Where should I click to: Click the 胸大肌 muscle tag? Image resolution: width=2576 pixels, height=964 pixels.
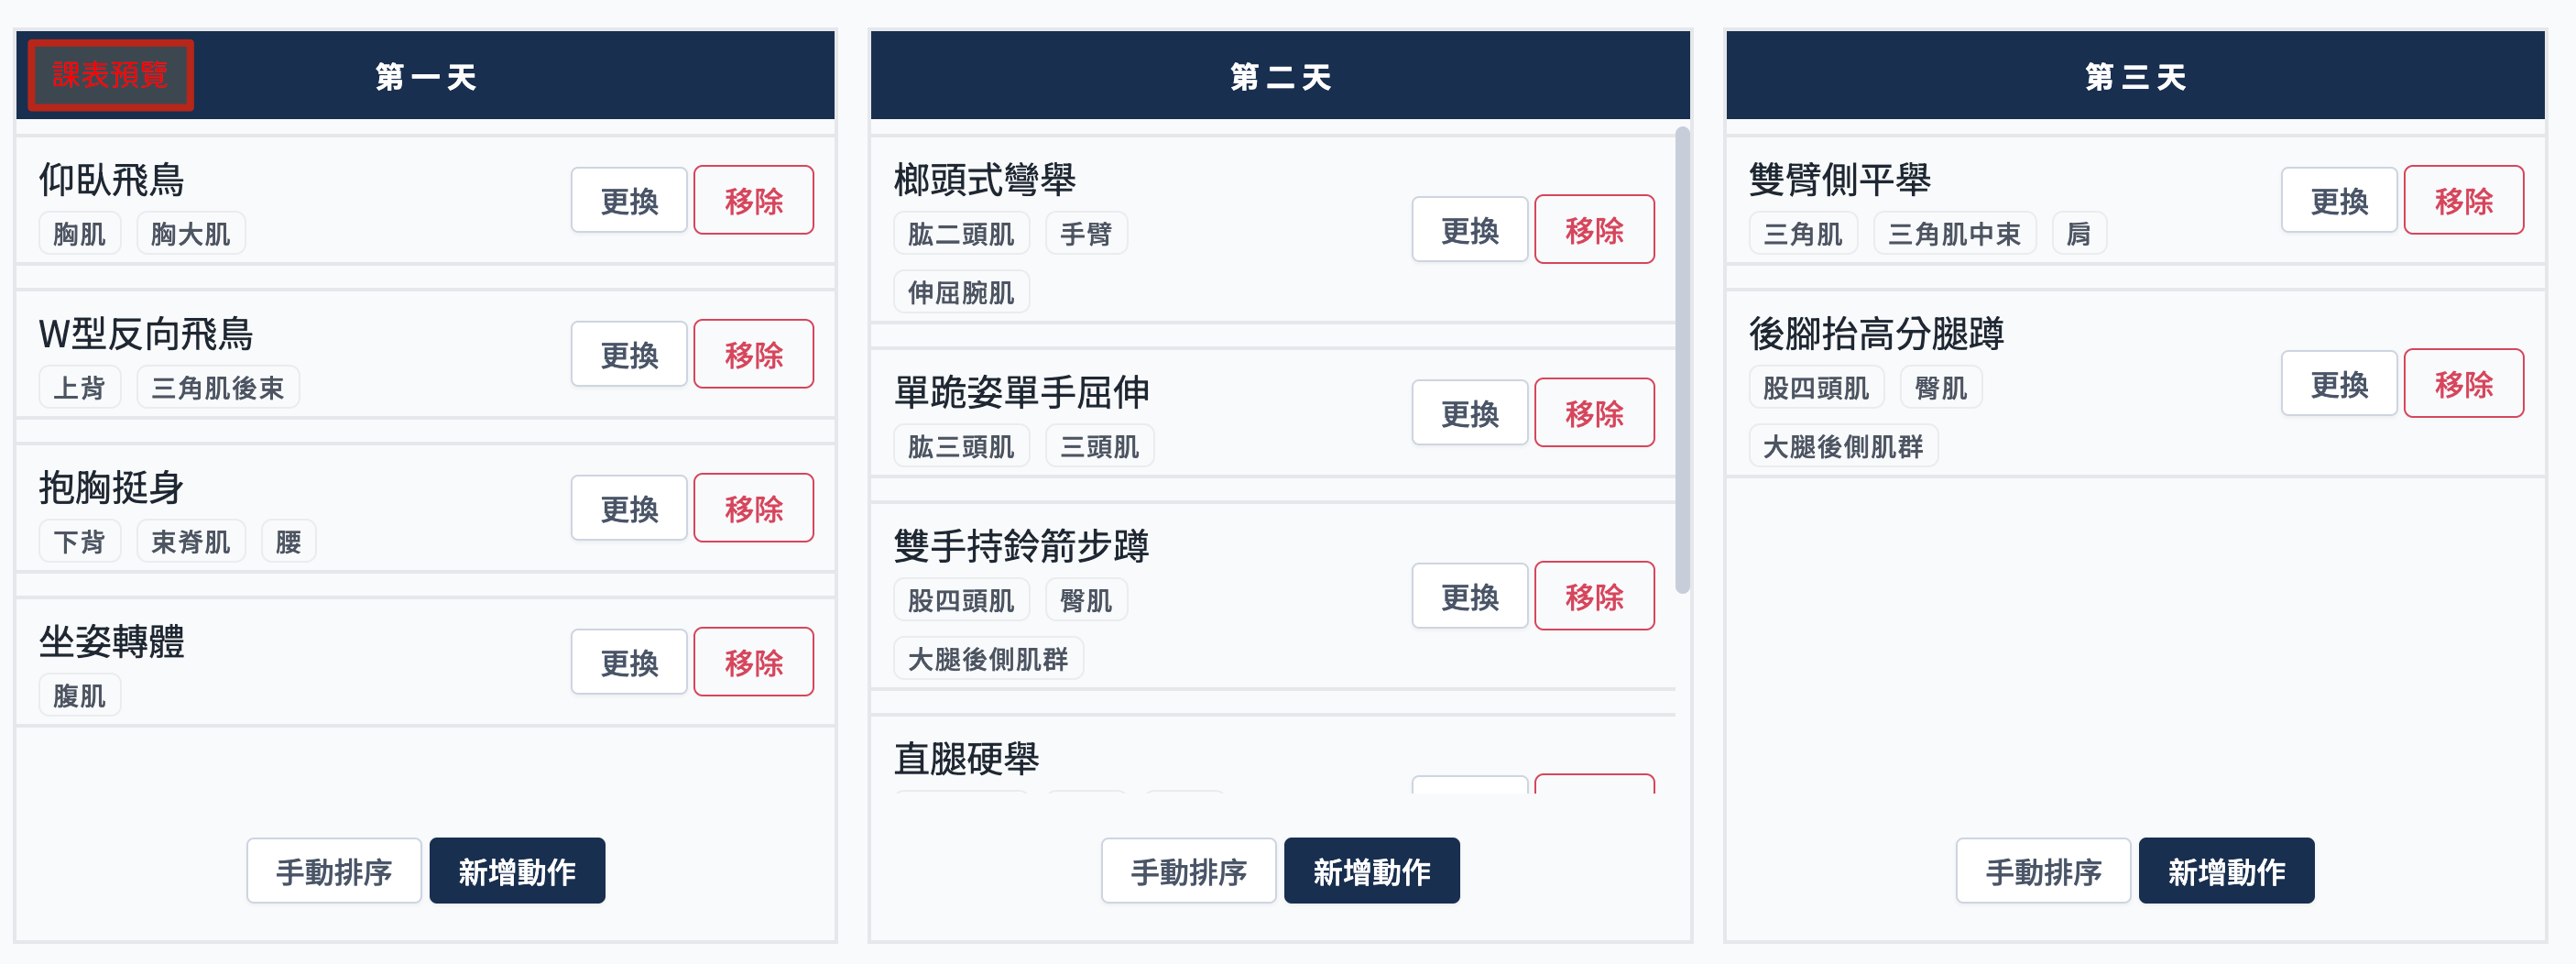pyautogui.click(x=190, y=234)
